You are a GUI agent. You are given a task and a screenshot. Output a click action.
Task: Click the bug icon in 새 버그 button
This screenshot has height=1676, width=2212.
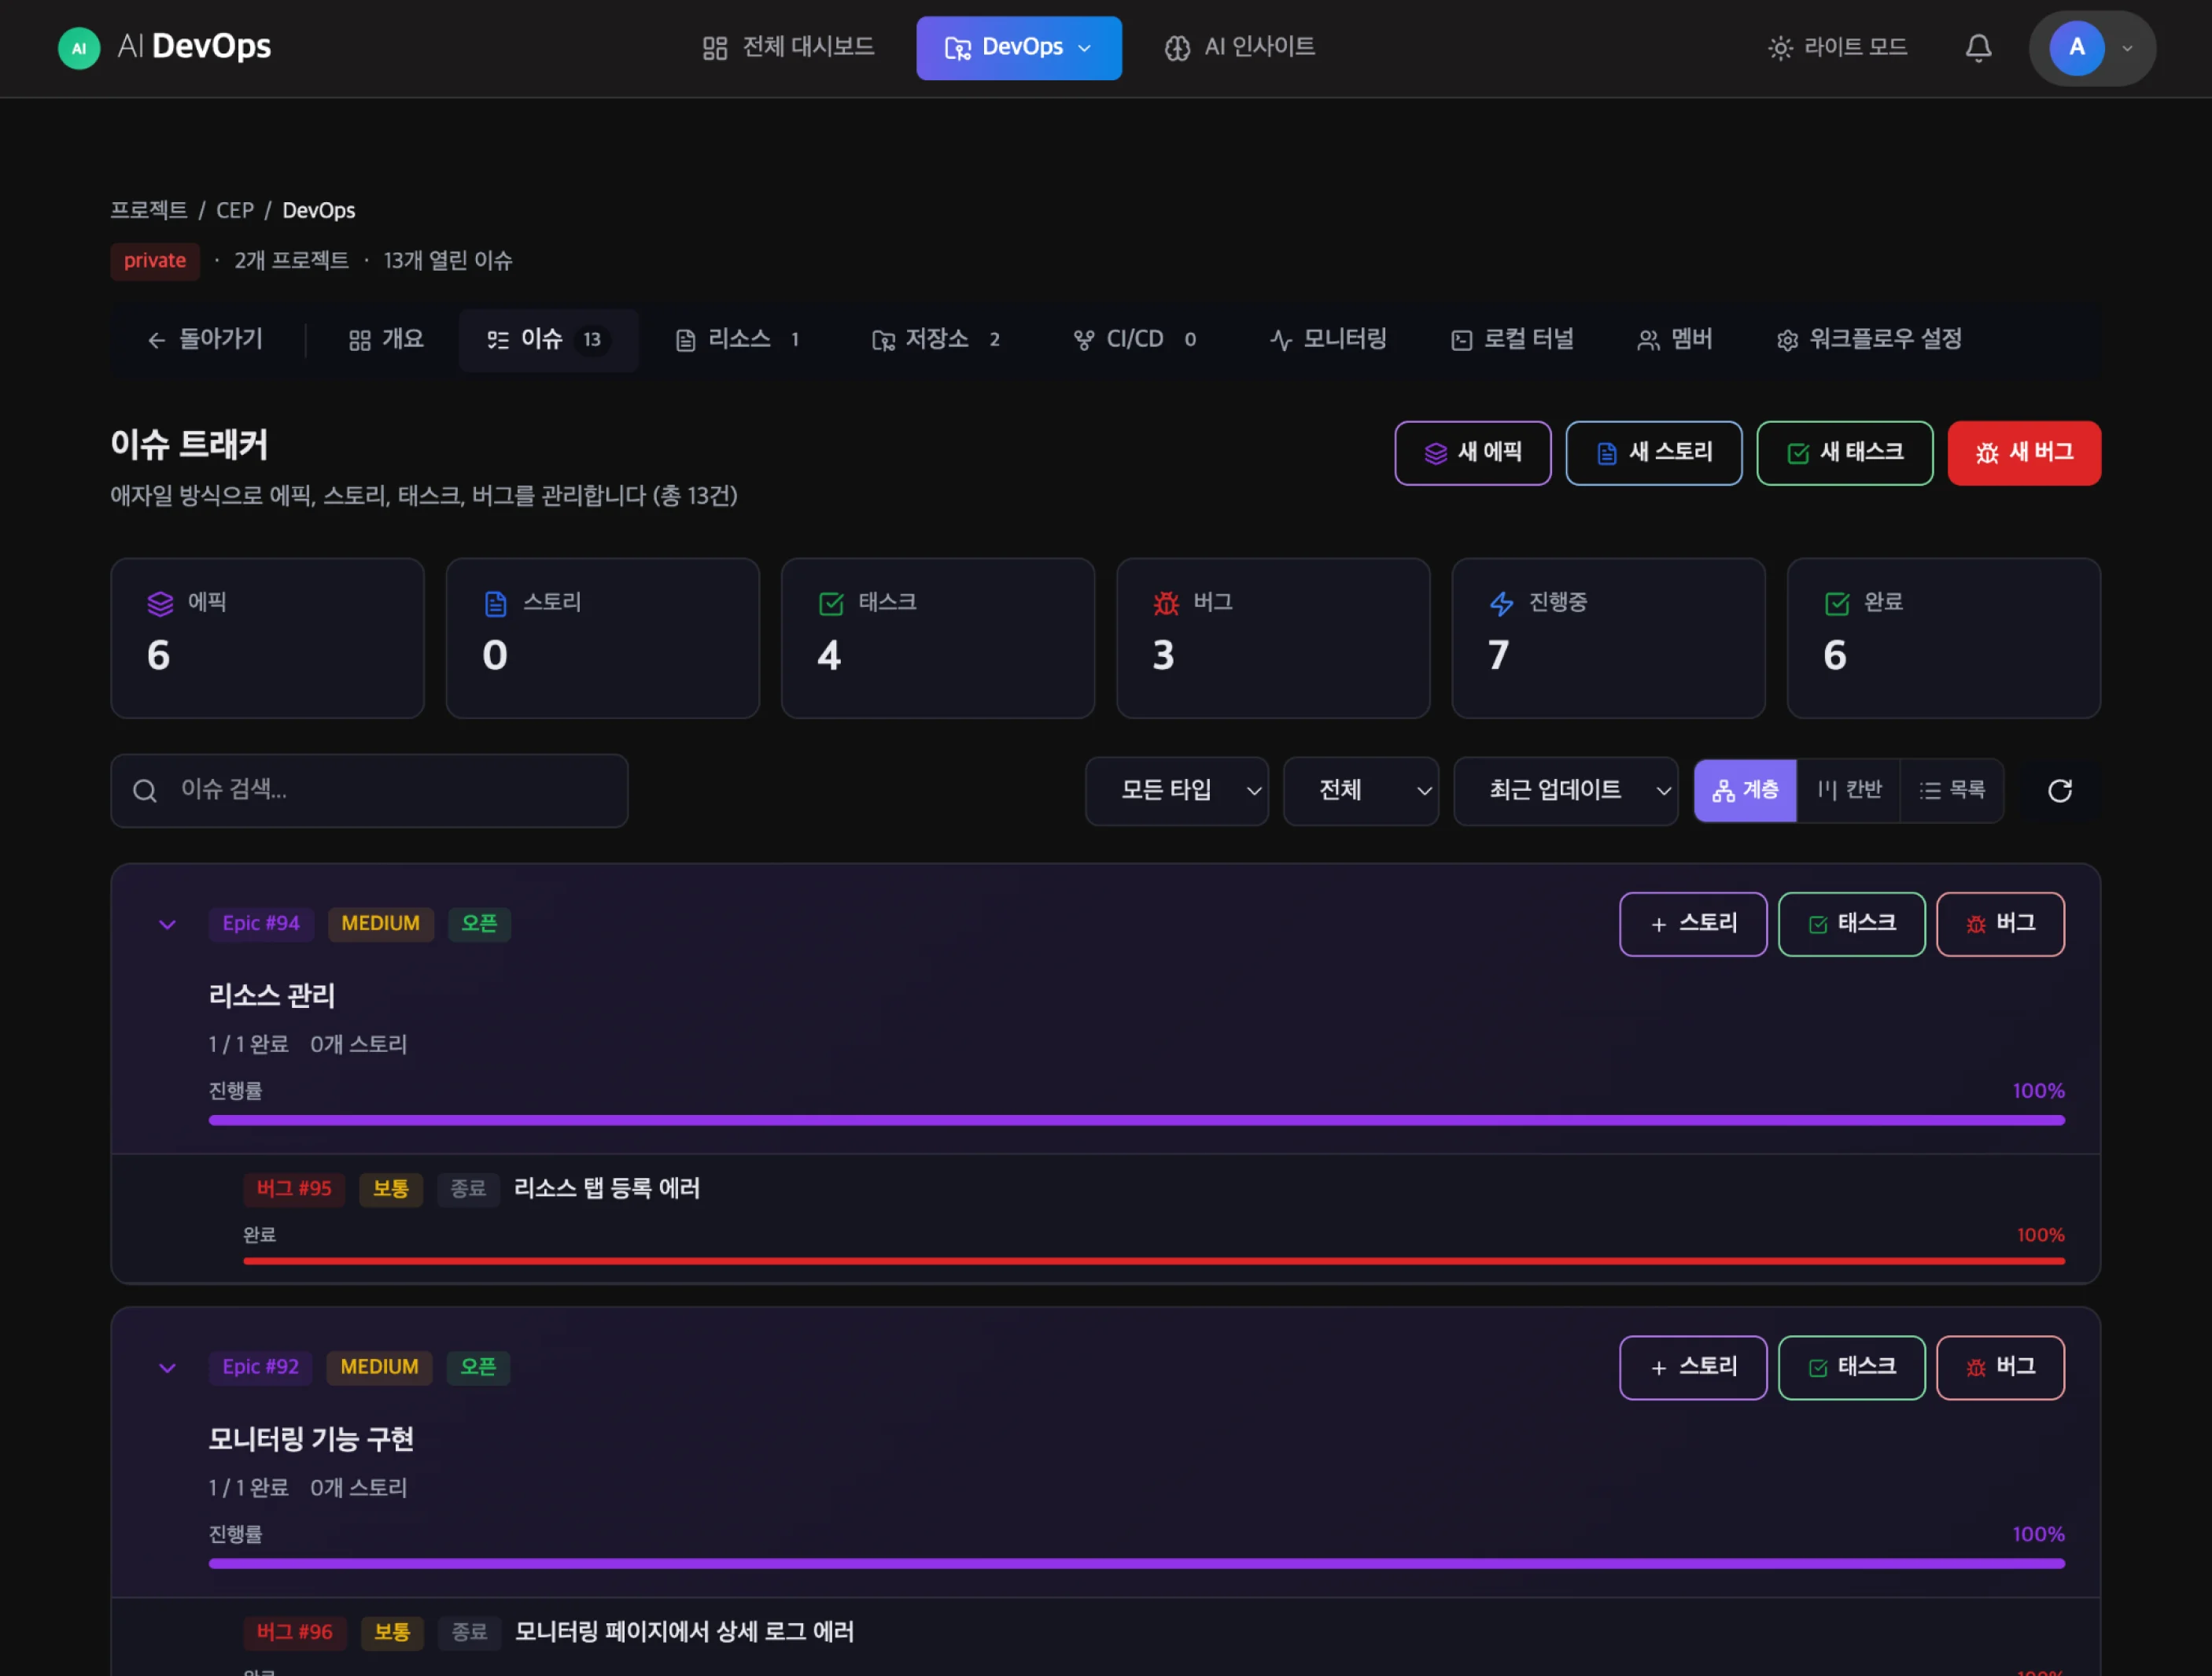[1987, 453]
